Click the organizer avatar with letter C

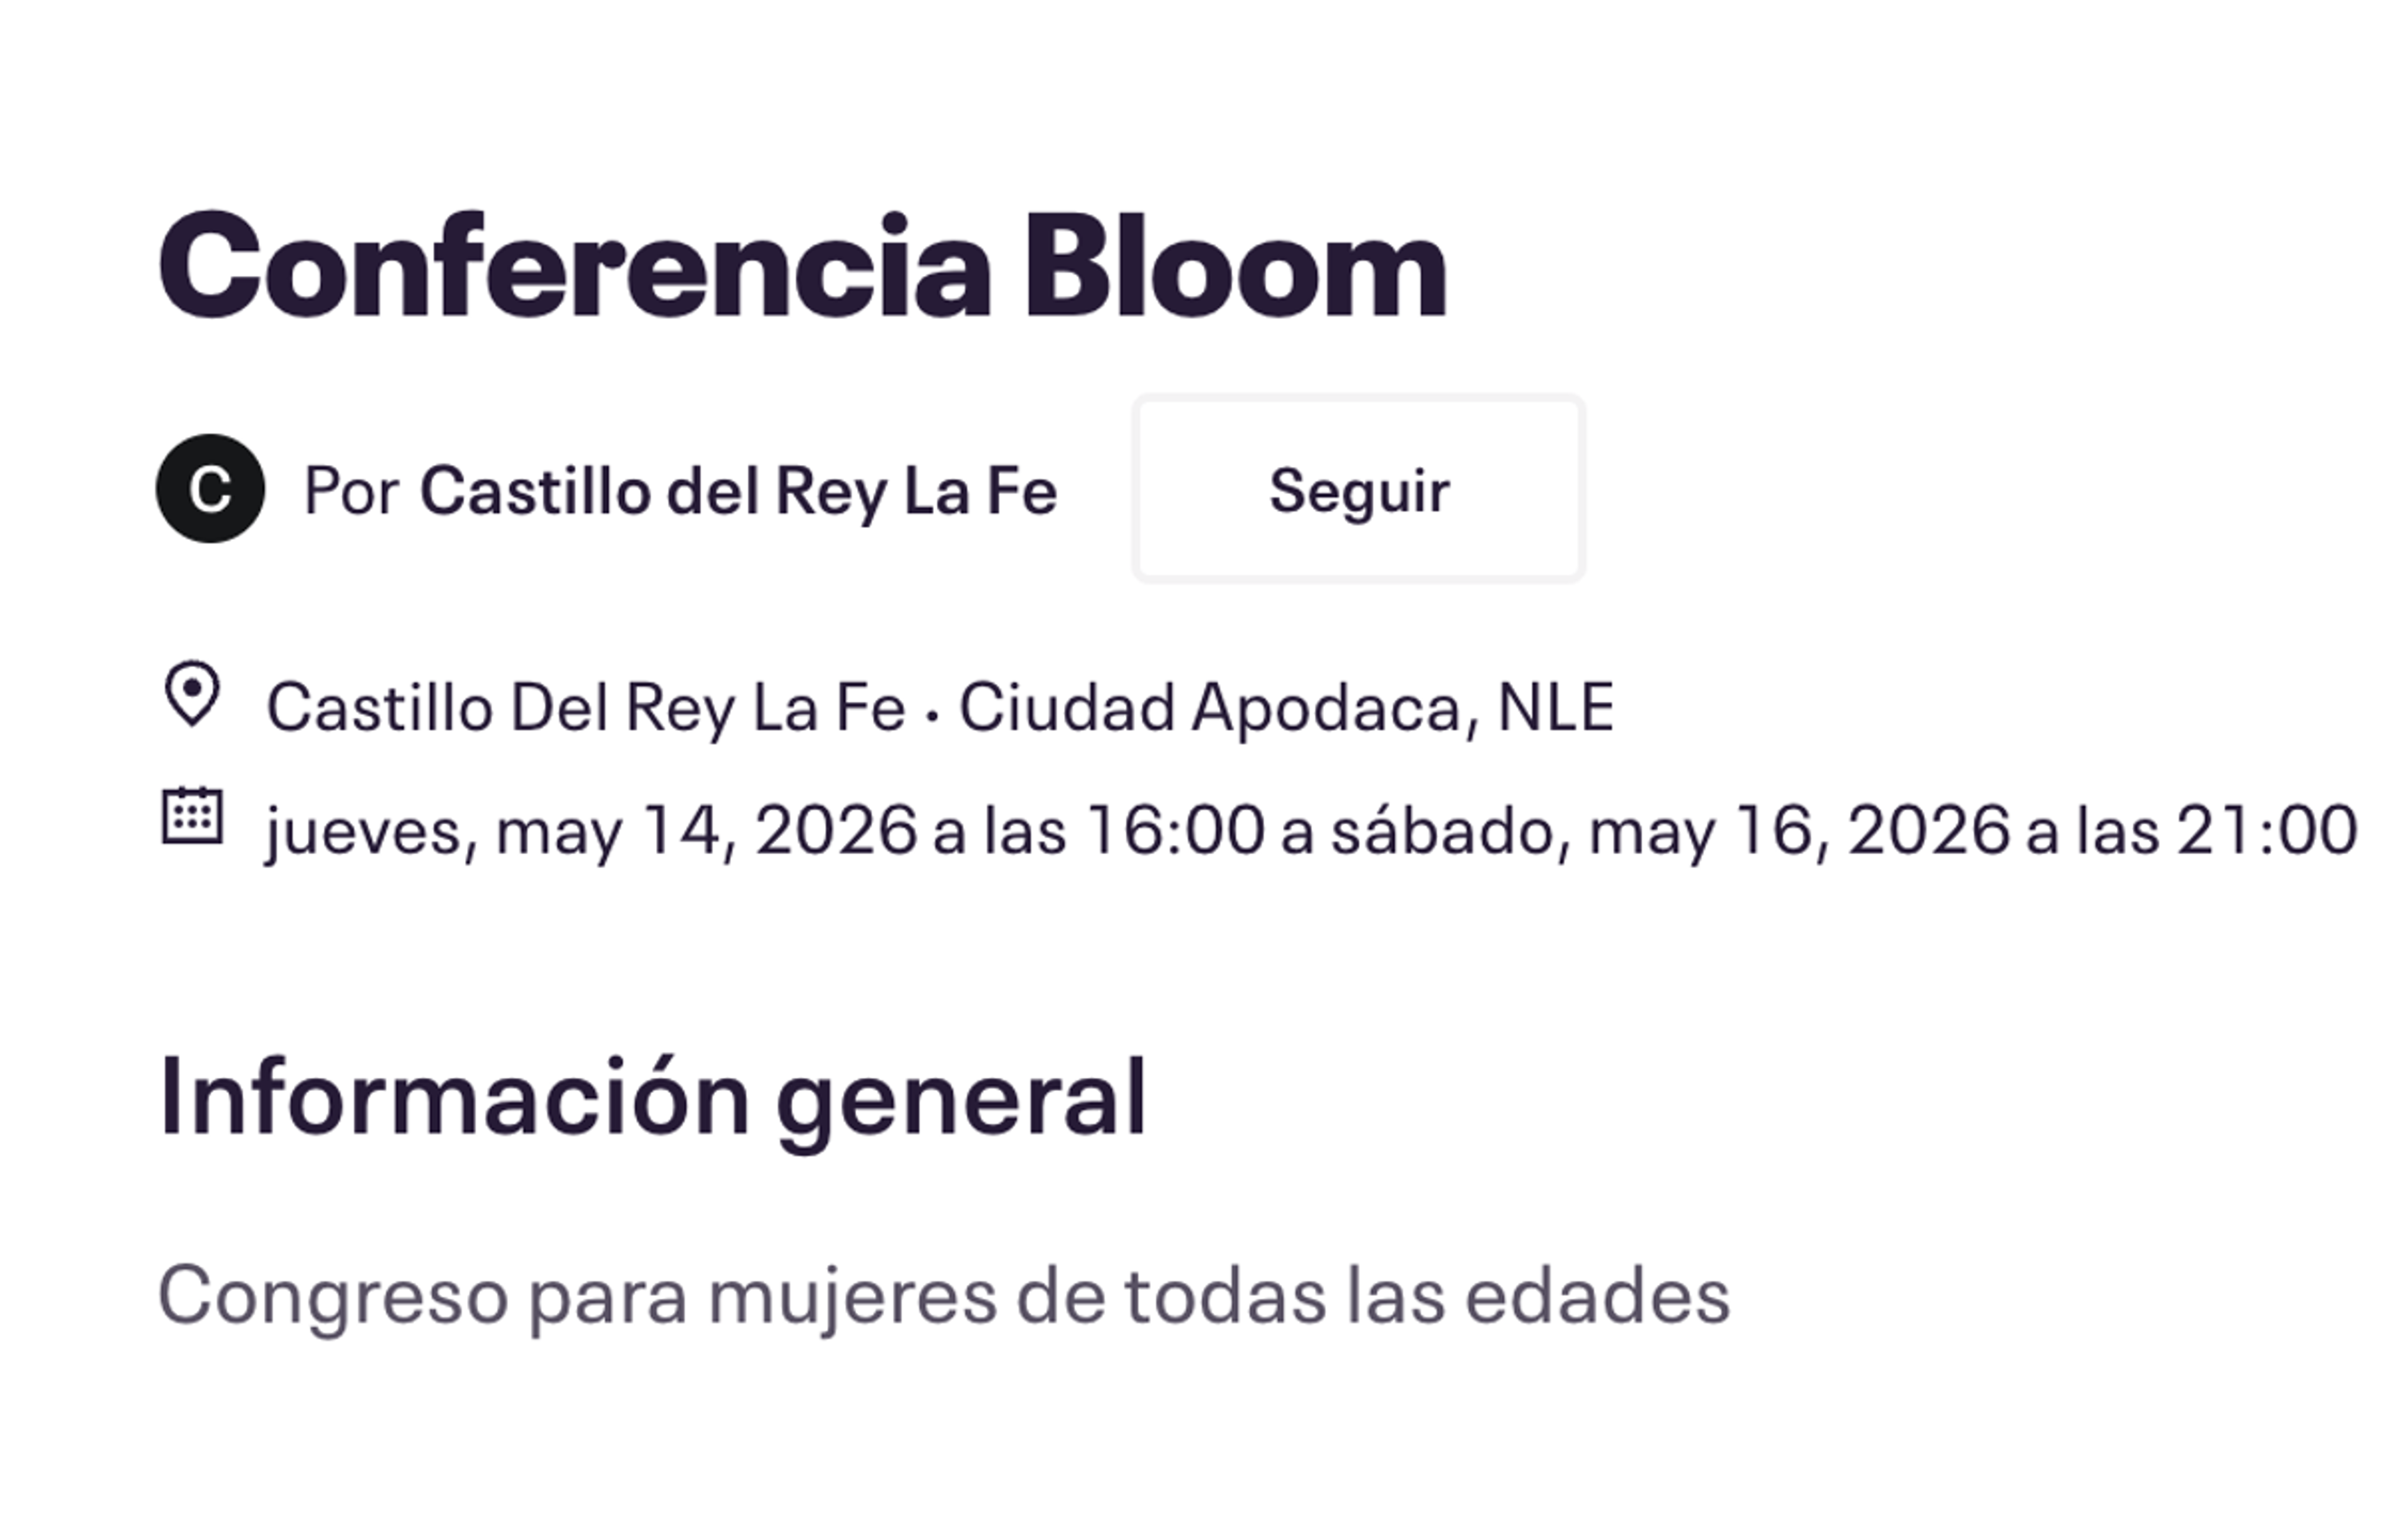[x=210, y=489]
